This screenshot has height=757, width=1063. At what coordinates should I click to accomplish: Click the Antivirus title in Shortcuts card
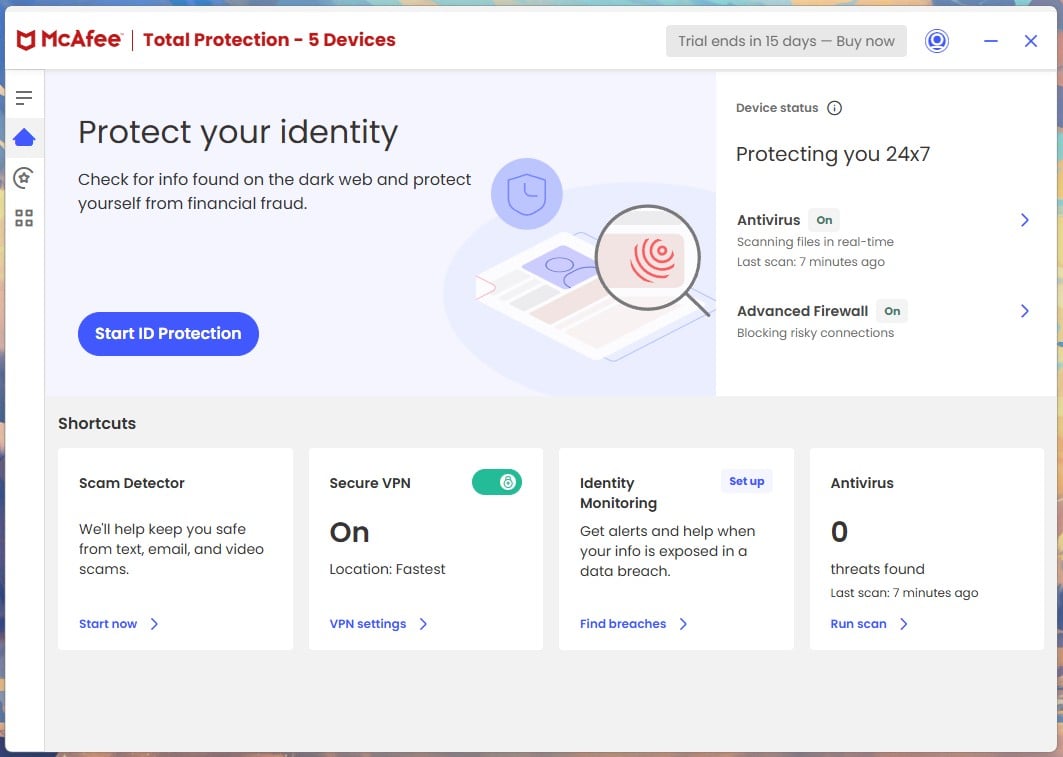(862, 483)
